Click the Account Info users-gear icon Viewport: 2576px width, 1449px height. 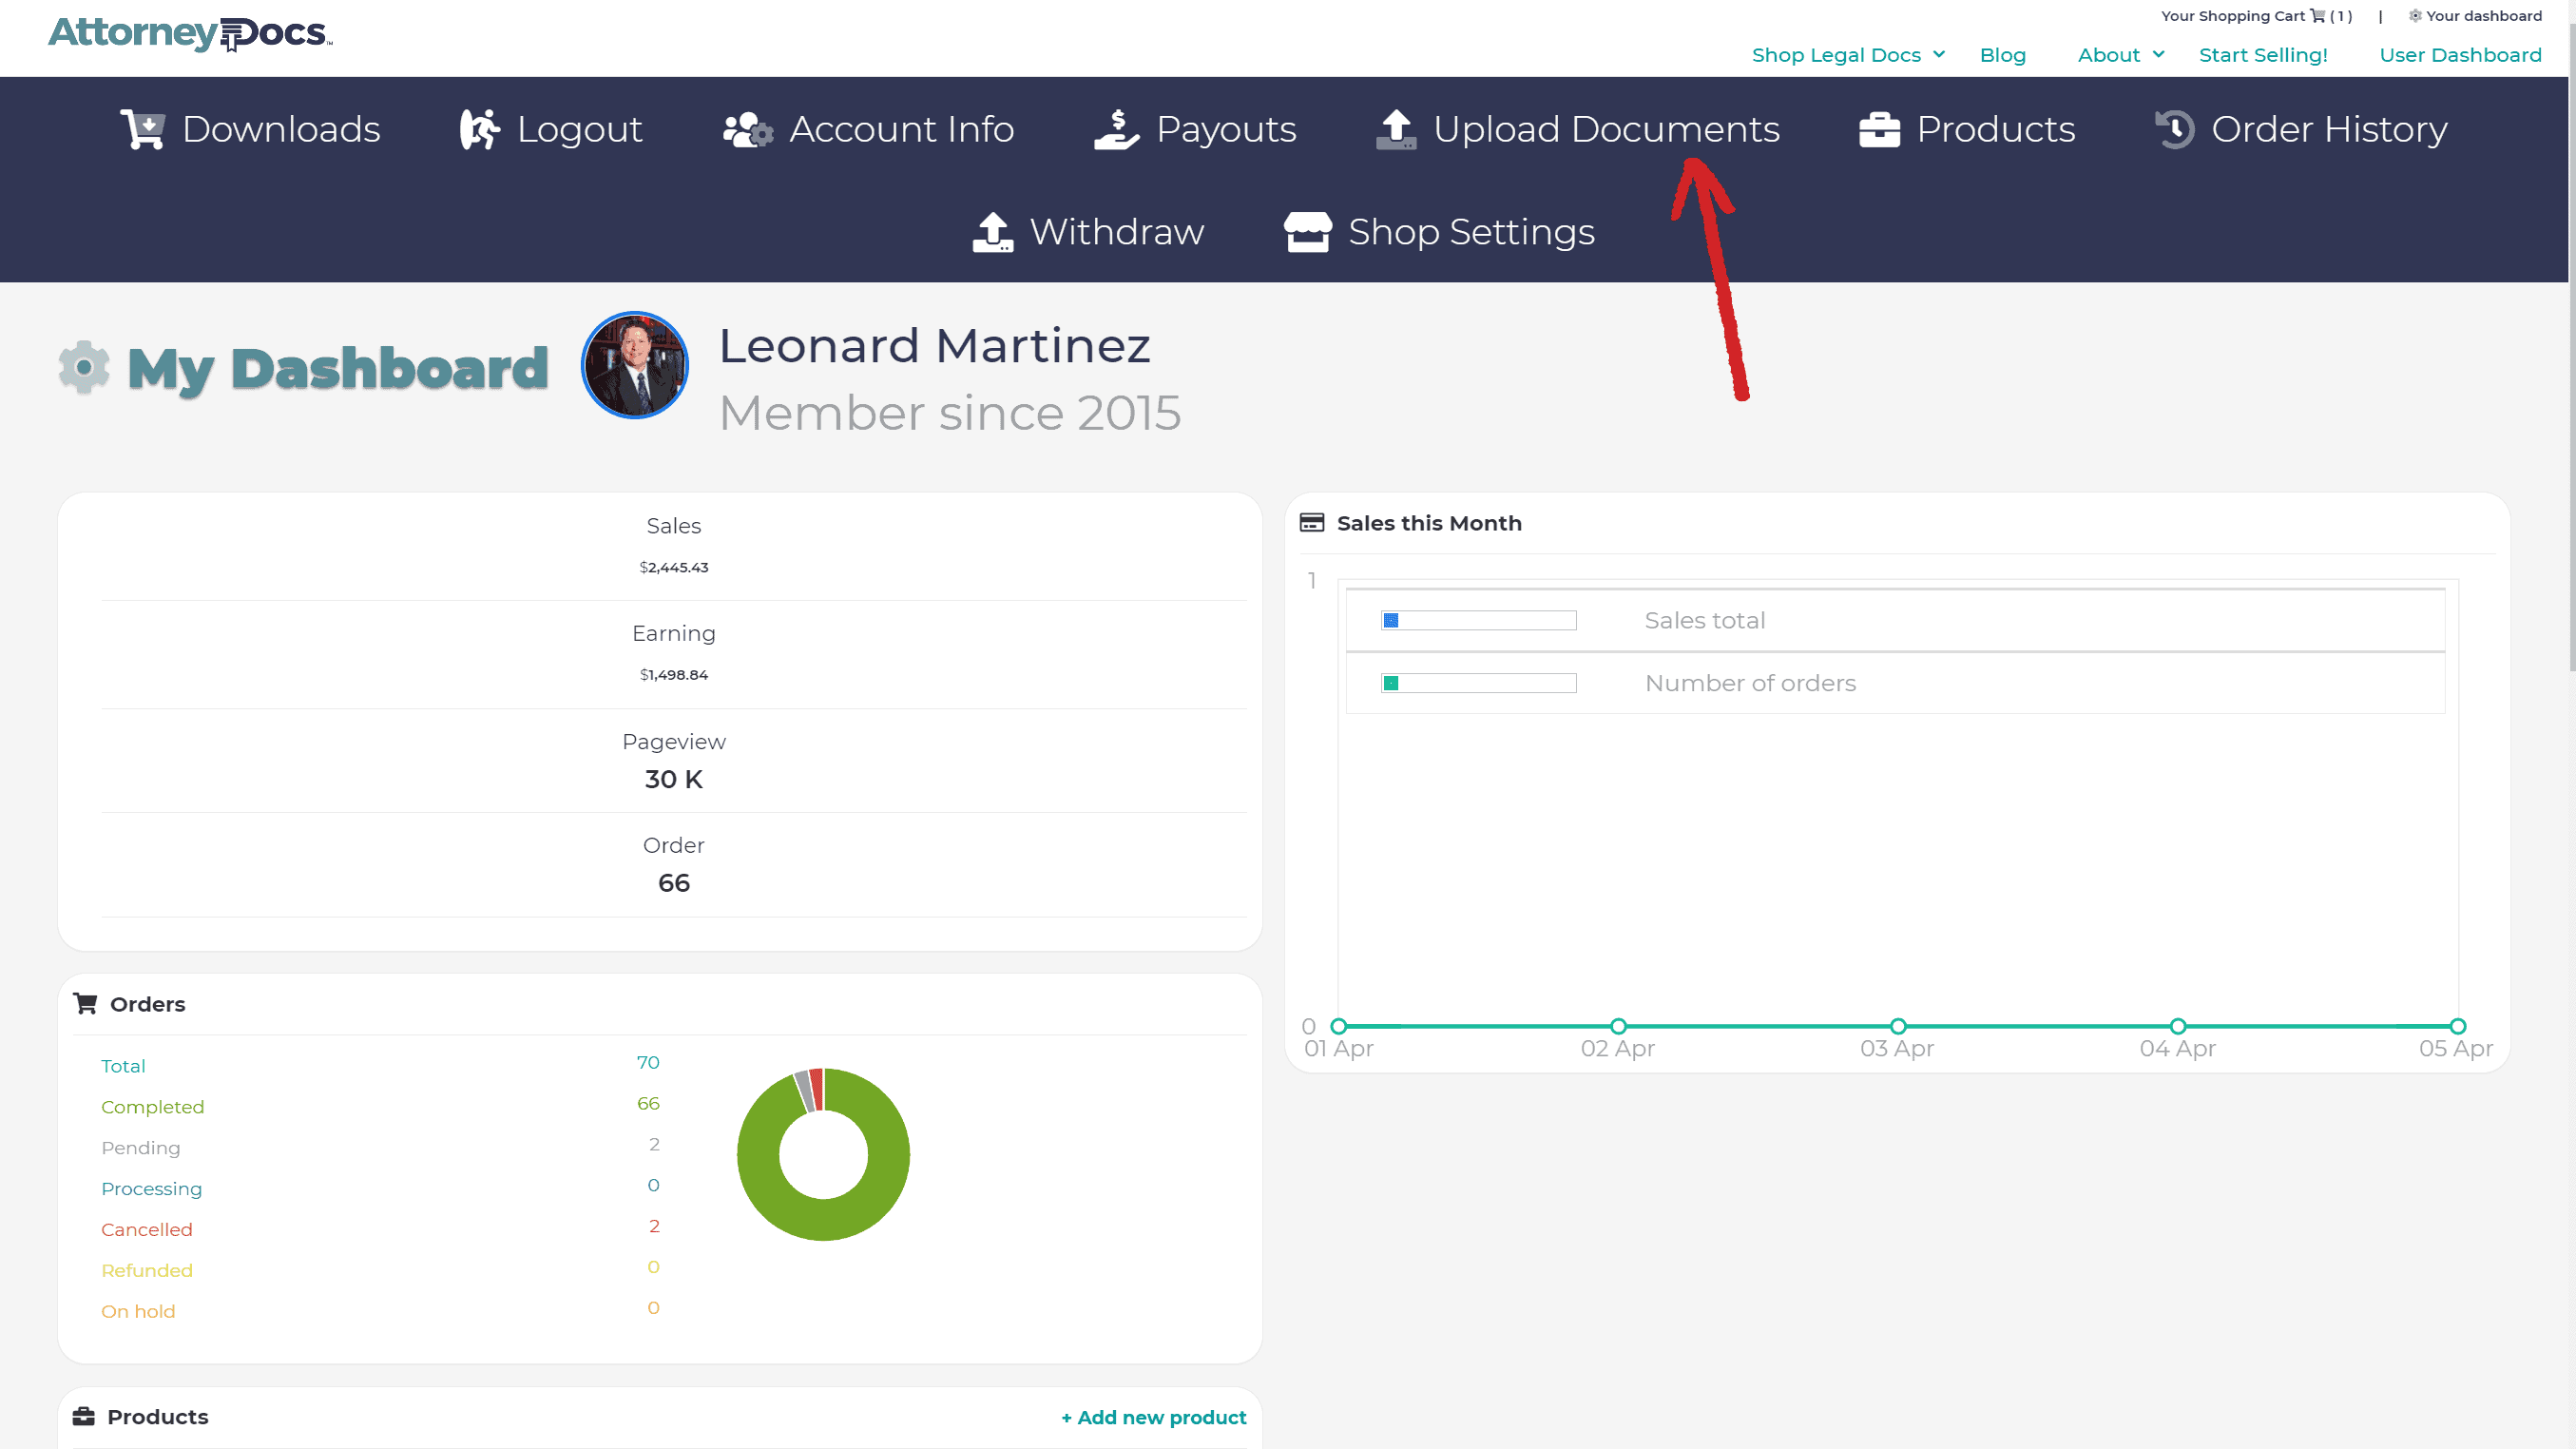pyautogui.click(x=748, y=129)
